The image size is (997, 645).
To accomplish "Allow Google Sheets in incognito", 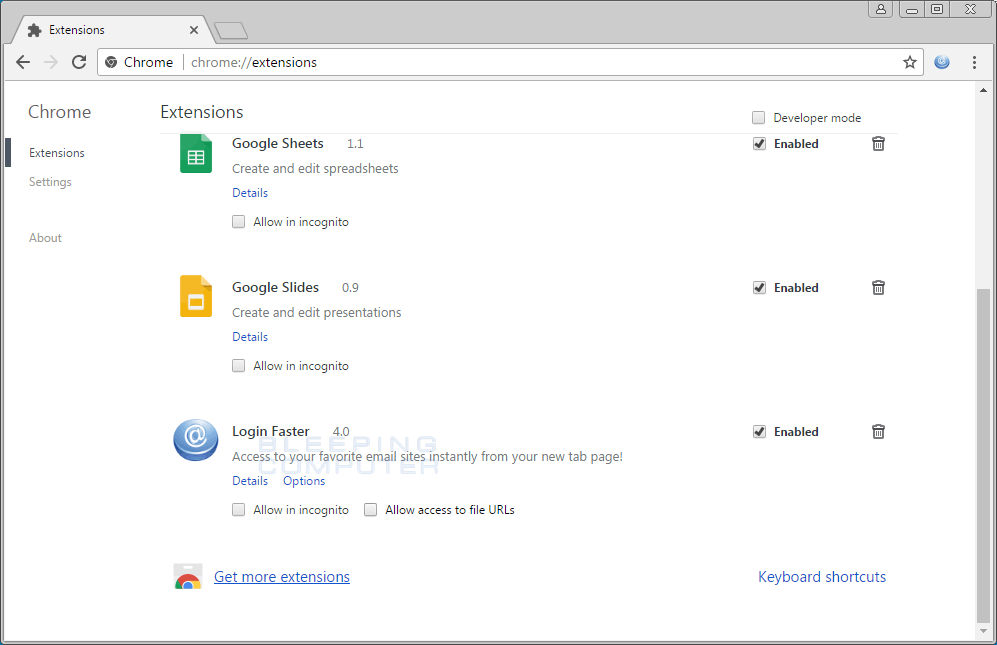I will 238,221.
